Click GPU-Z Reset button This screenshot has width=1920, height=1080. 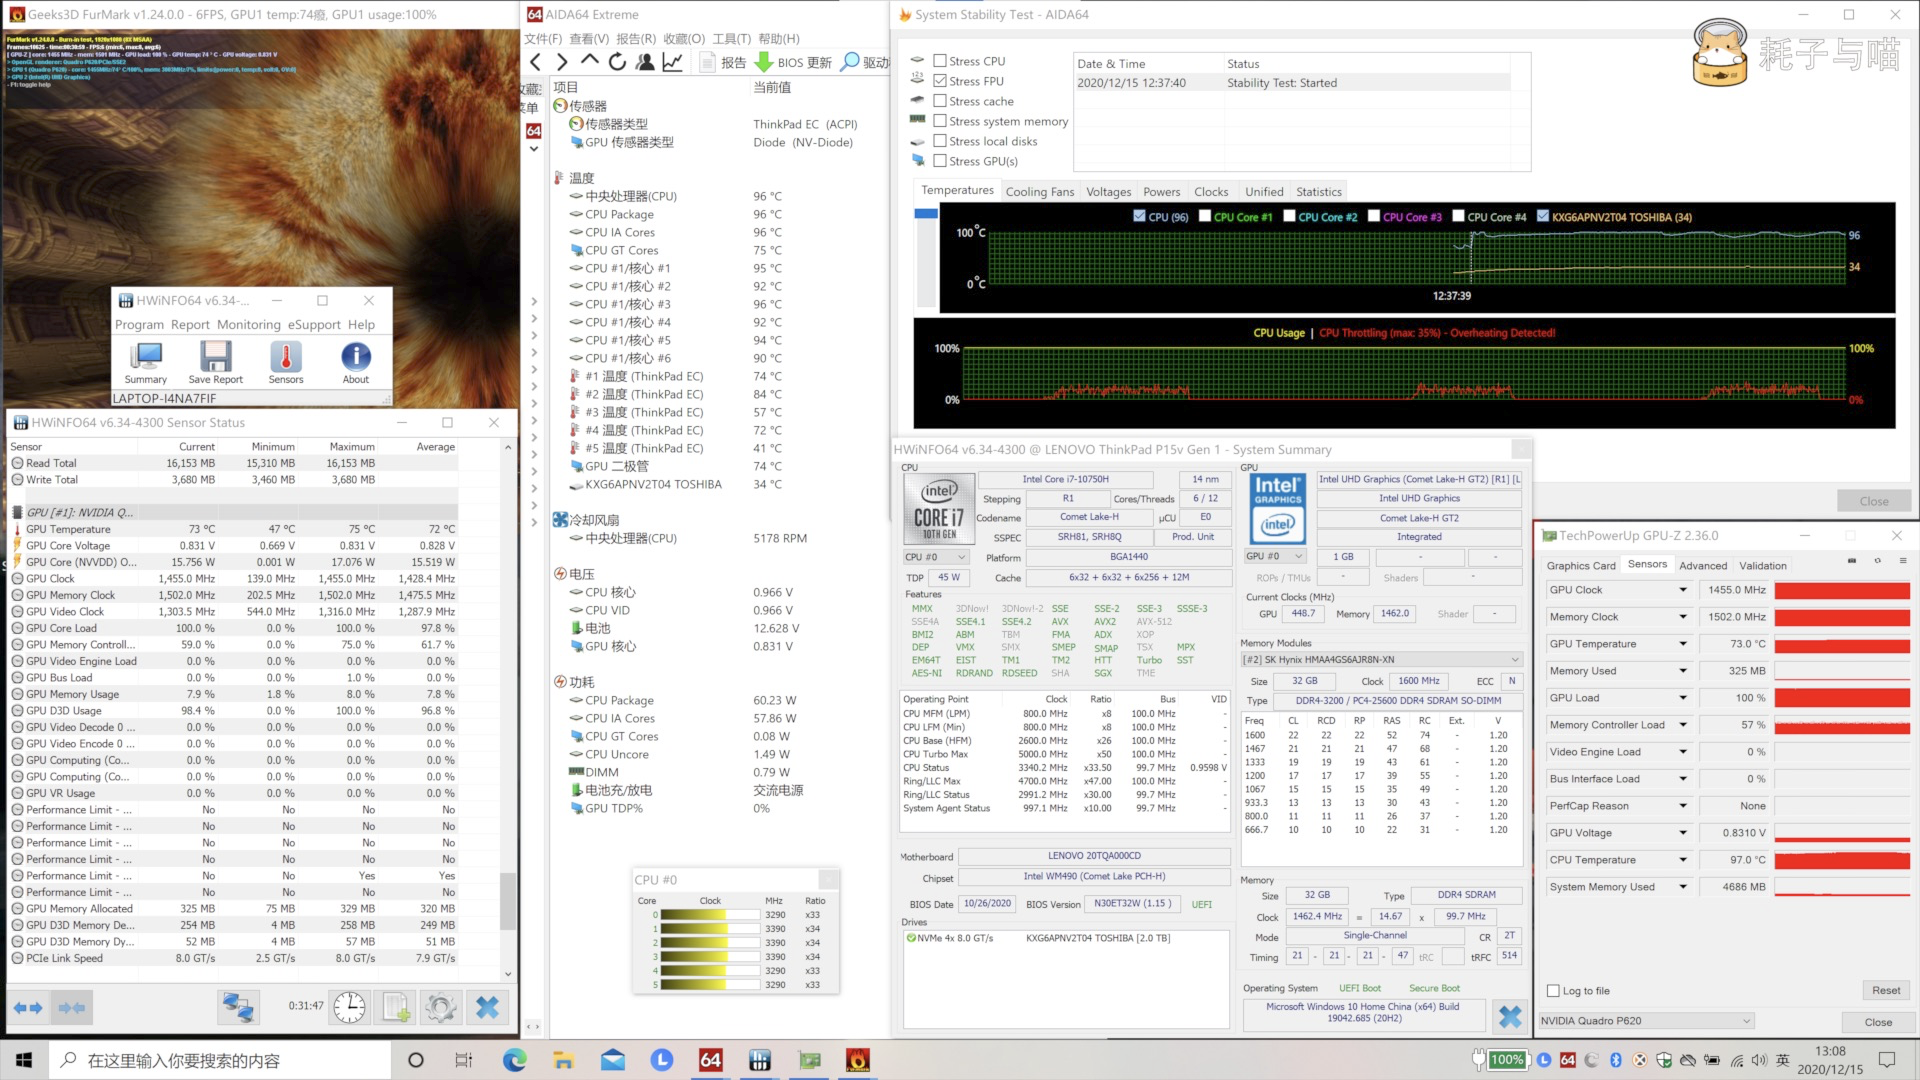tap(1885, 991)
